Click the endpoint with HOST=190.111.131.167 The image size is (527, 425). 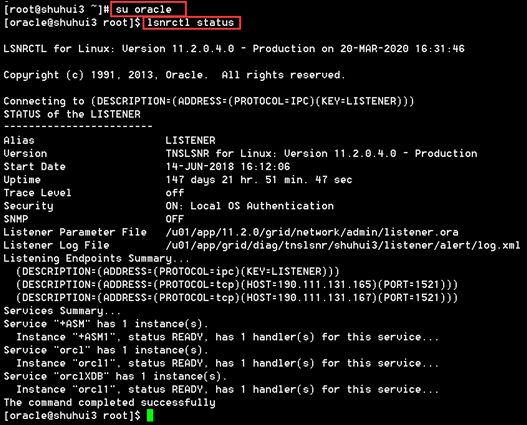click(237, 298)
